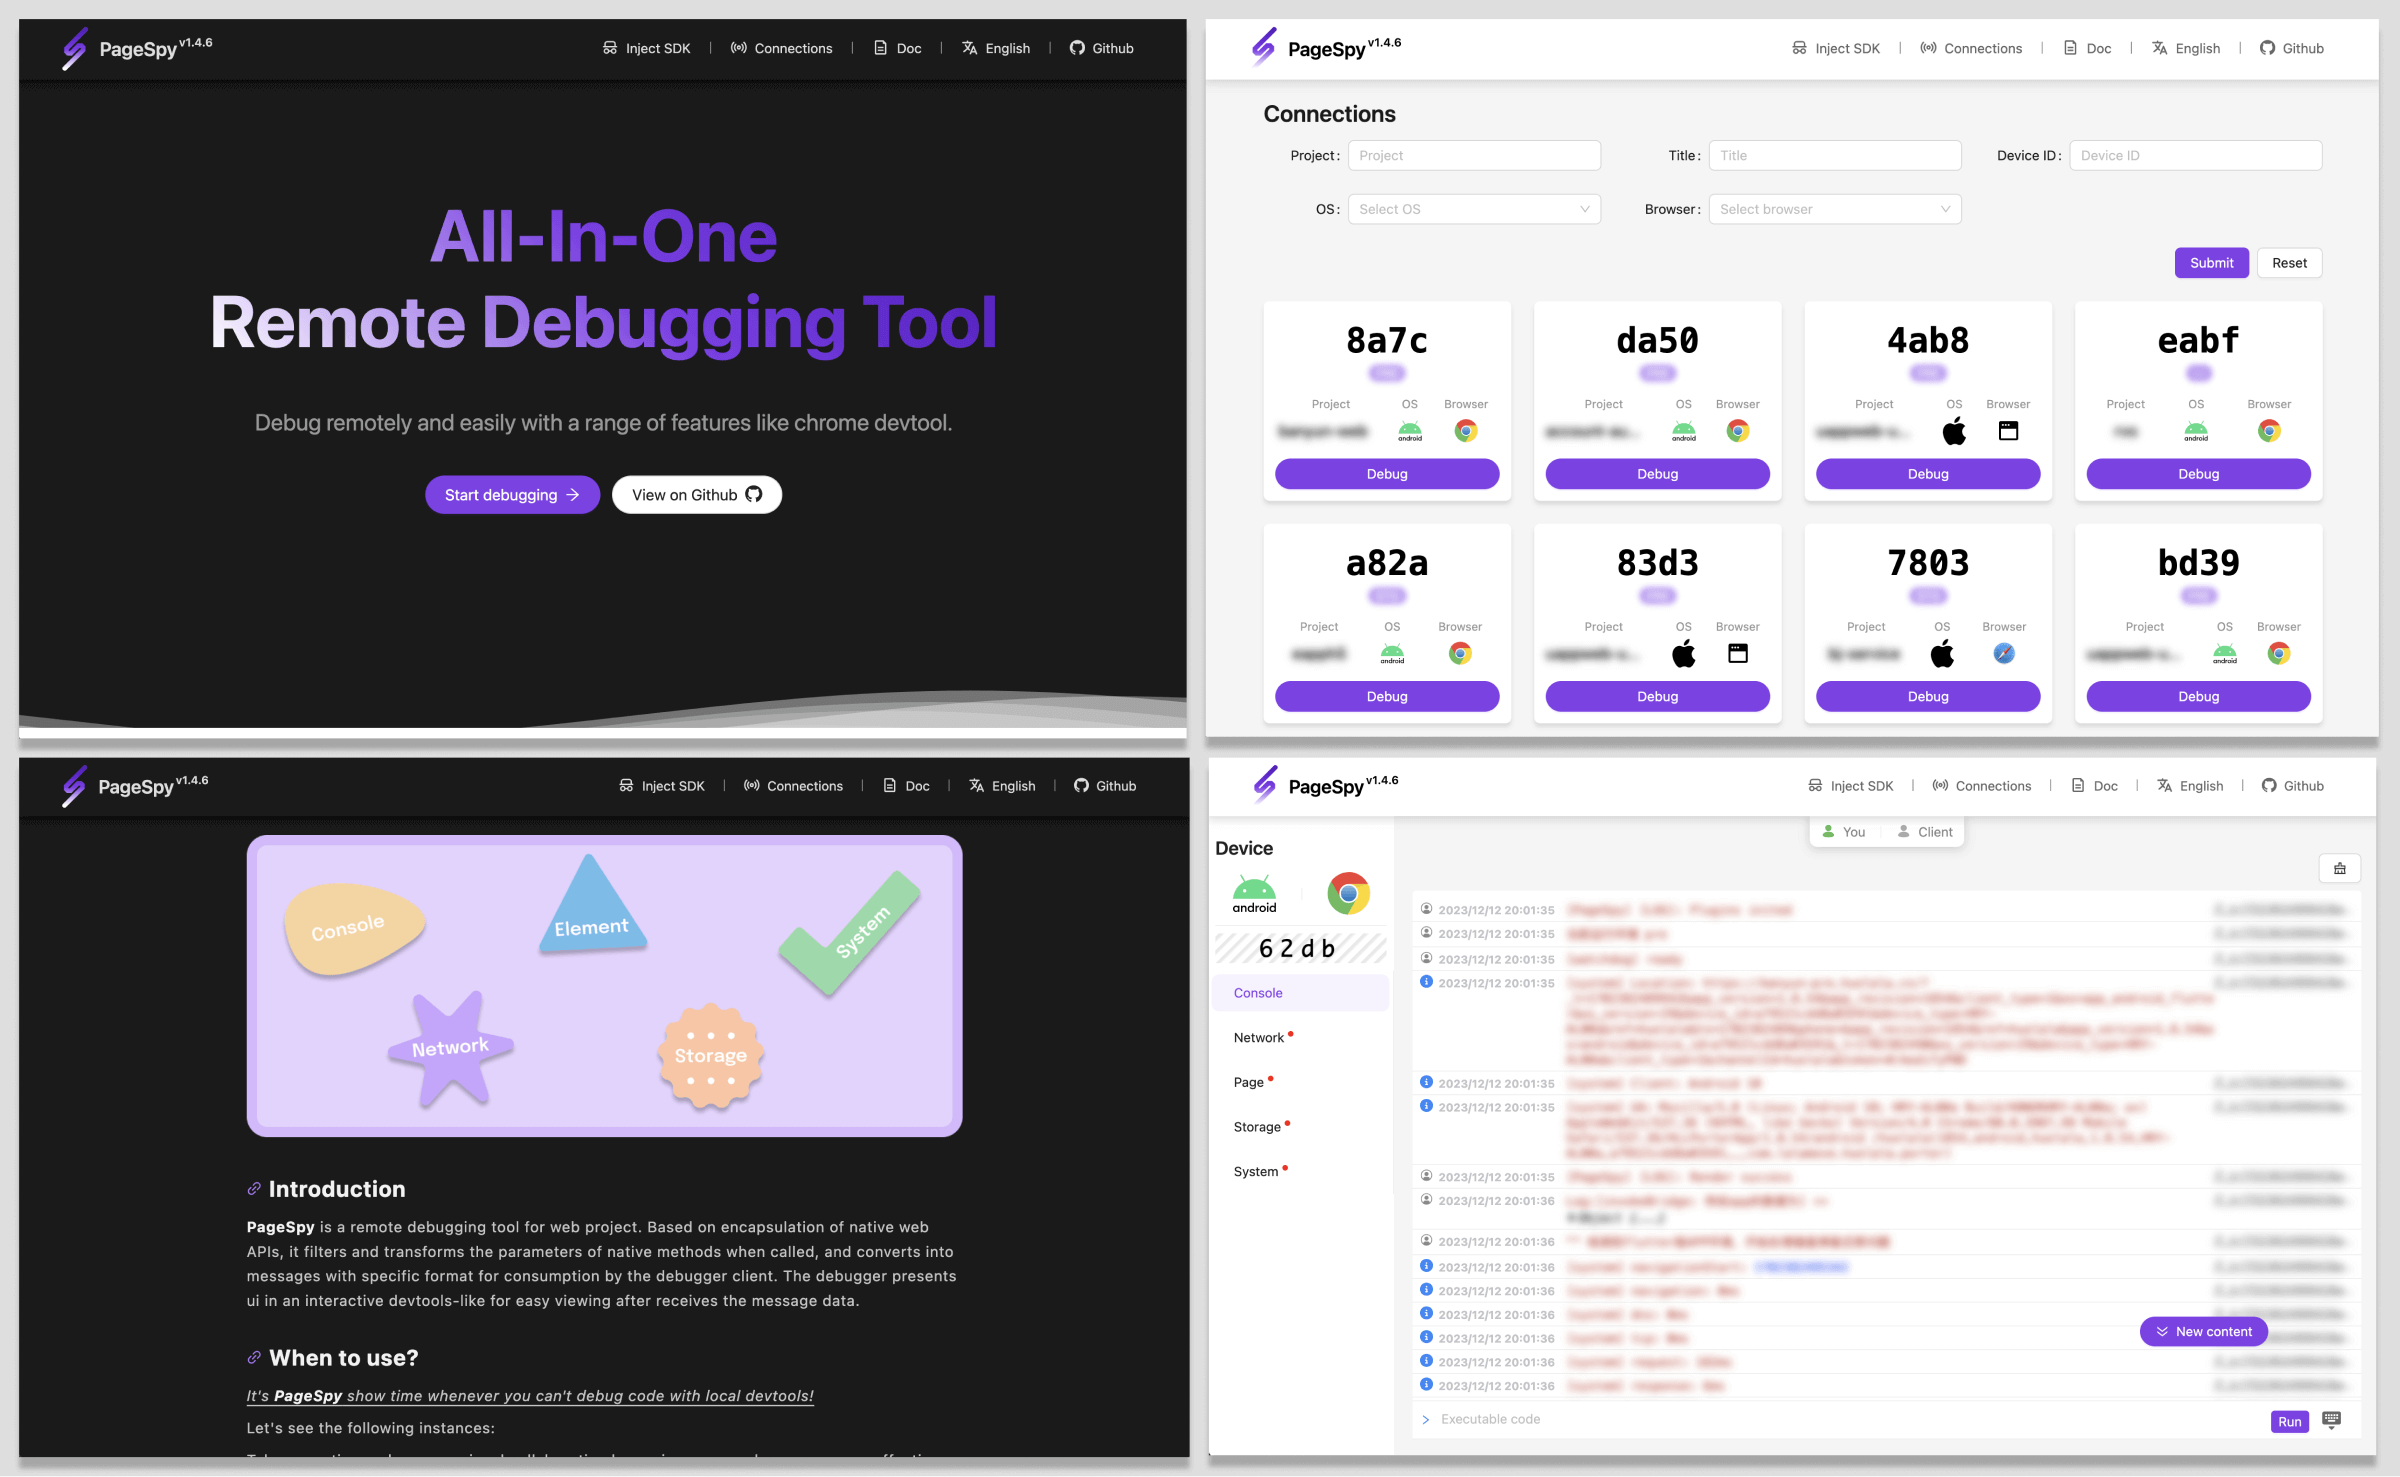Click the clear console broom icon
Viewport: 2400px width, 1477px height.
coord(2339,868)
